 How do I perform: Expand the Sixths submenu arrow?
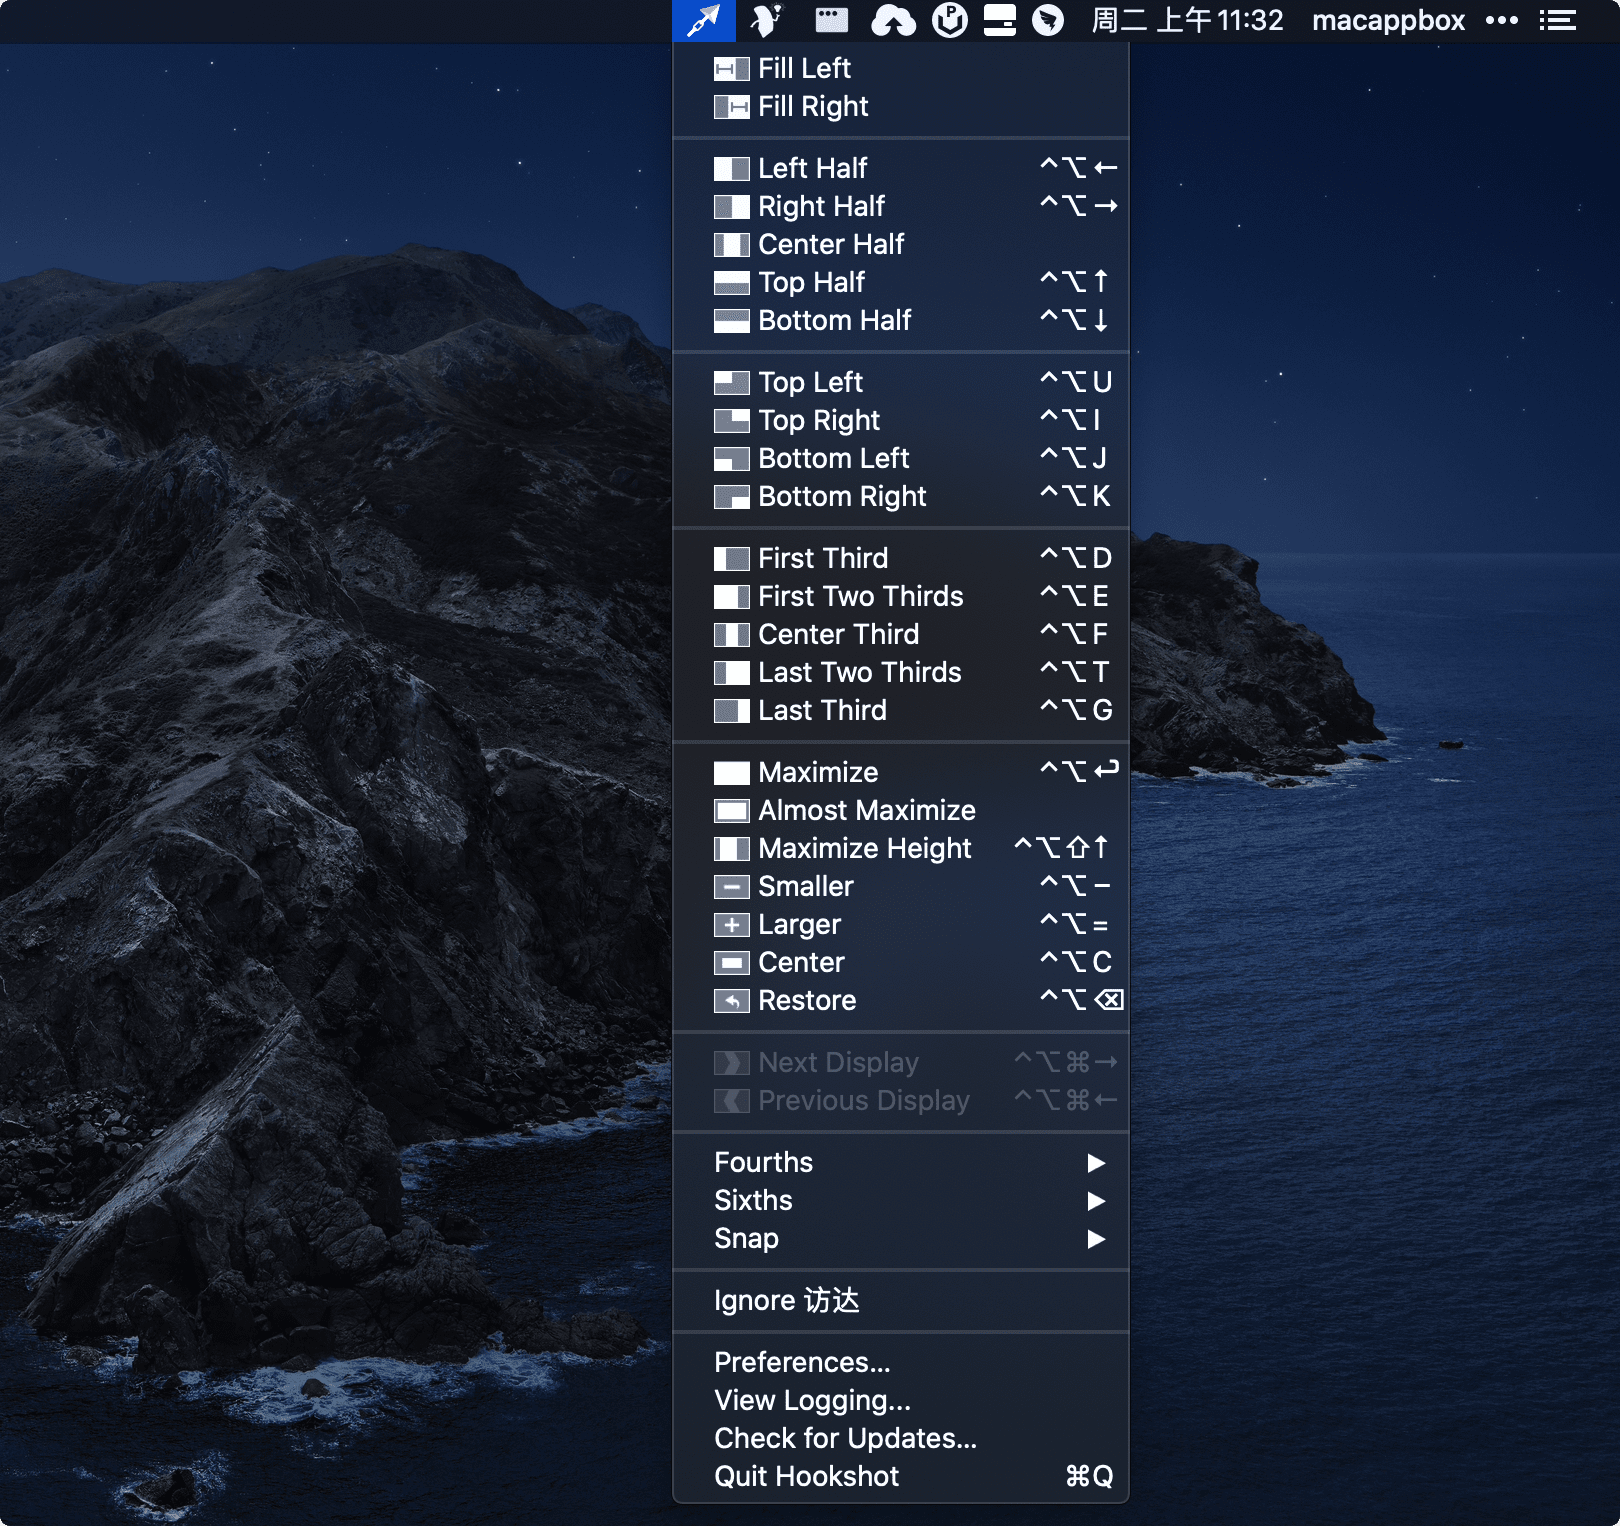[1096, 1201]
